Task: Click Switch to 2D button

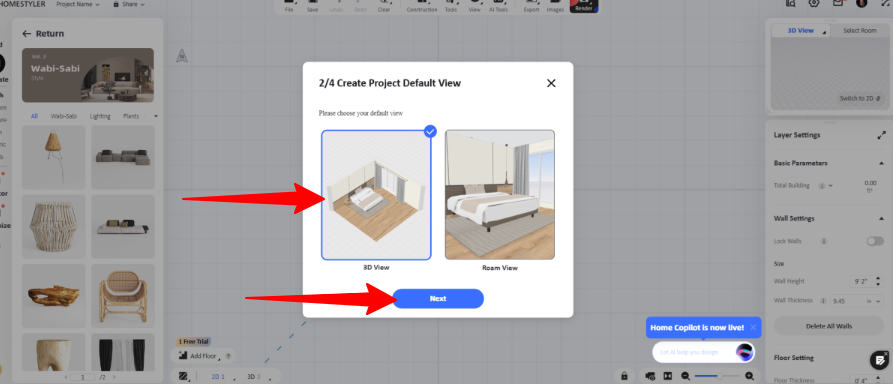Action: coord(860,99)
